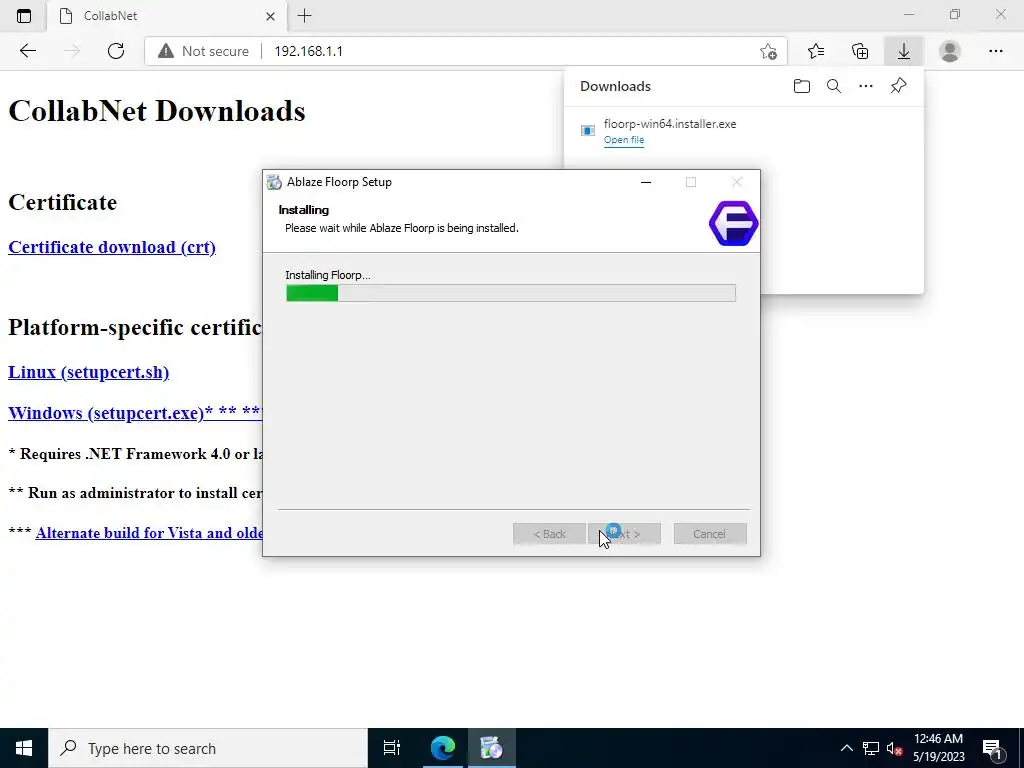The image size is (1024, 768).
Task: Open Certificate download (crt) link
Action: click(112, 247)
